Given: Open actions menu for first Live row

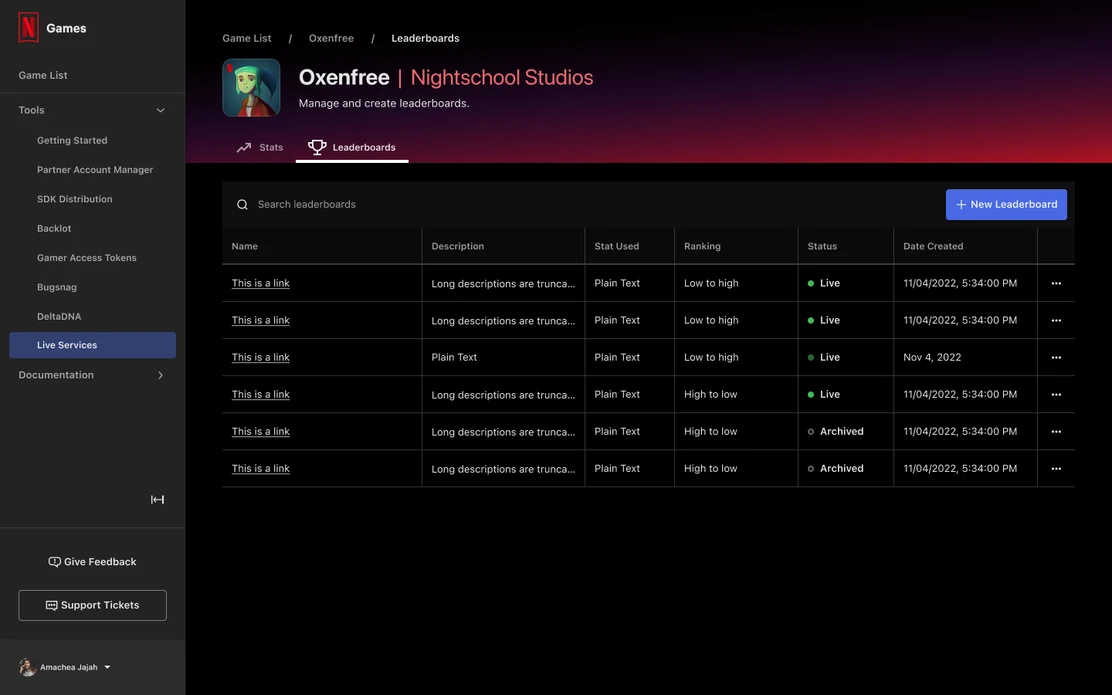Looking at the screenshot, I should point(1056,283).
